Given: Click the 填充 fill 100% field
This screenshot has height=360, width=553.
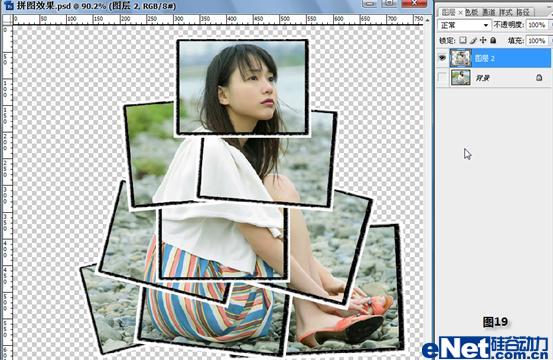Looking at the screenshot, I should click(537, 41).
